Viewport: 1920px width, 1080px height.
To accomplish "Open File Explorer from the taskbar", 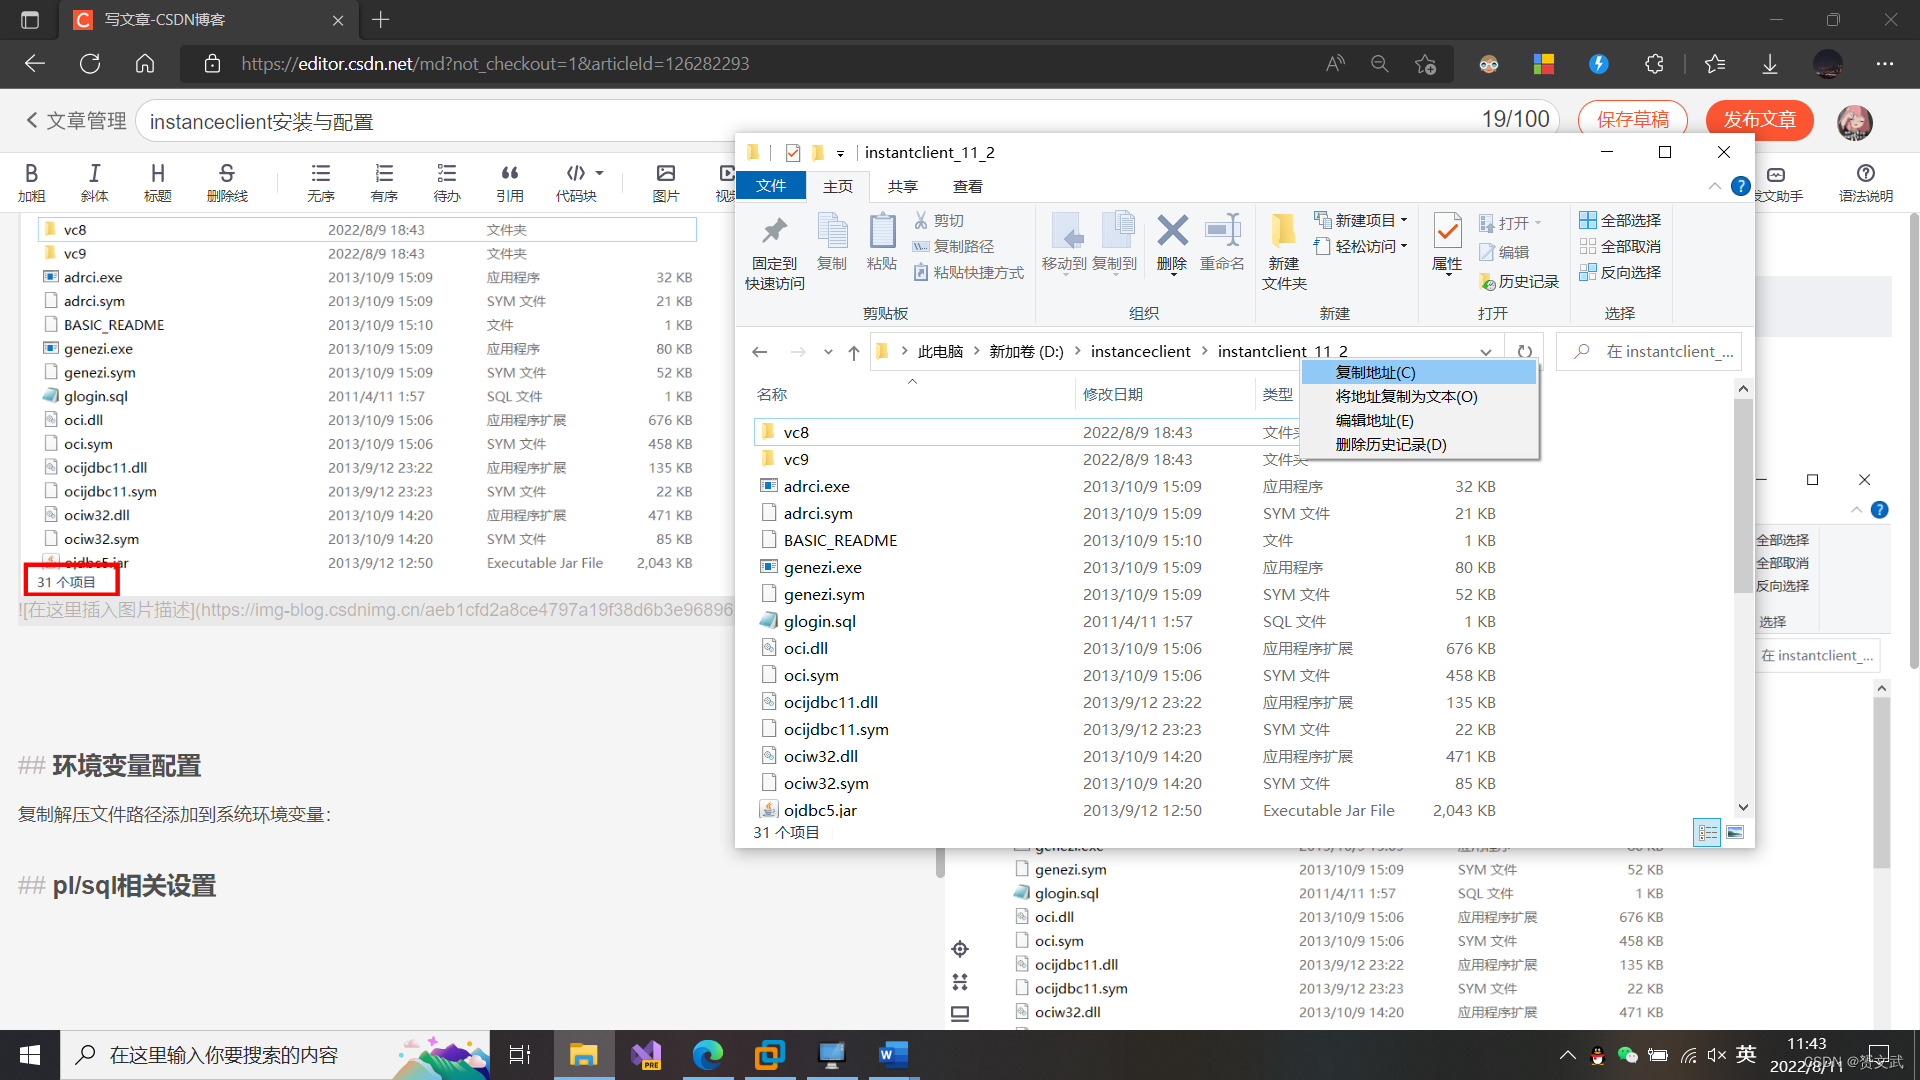I will click(583, 1055).
